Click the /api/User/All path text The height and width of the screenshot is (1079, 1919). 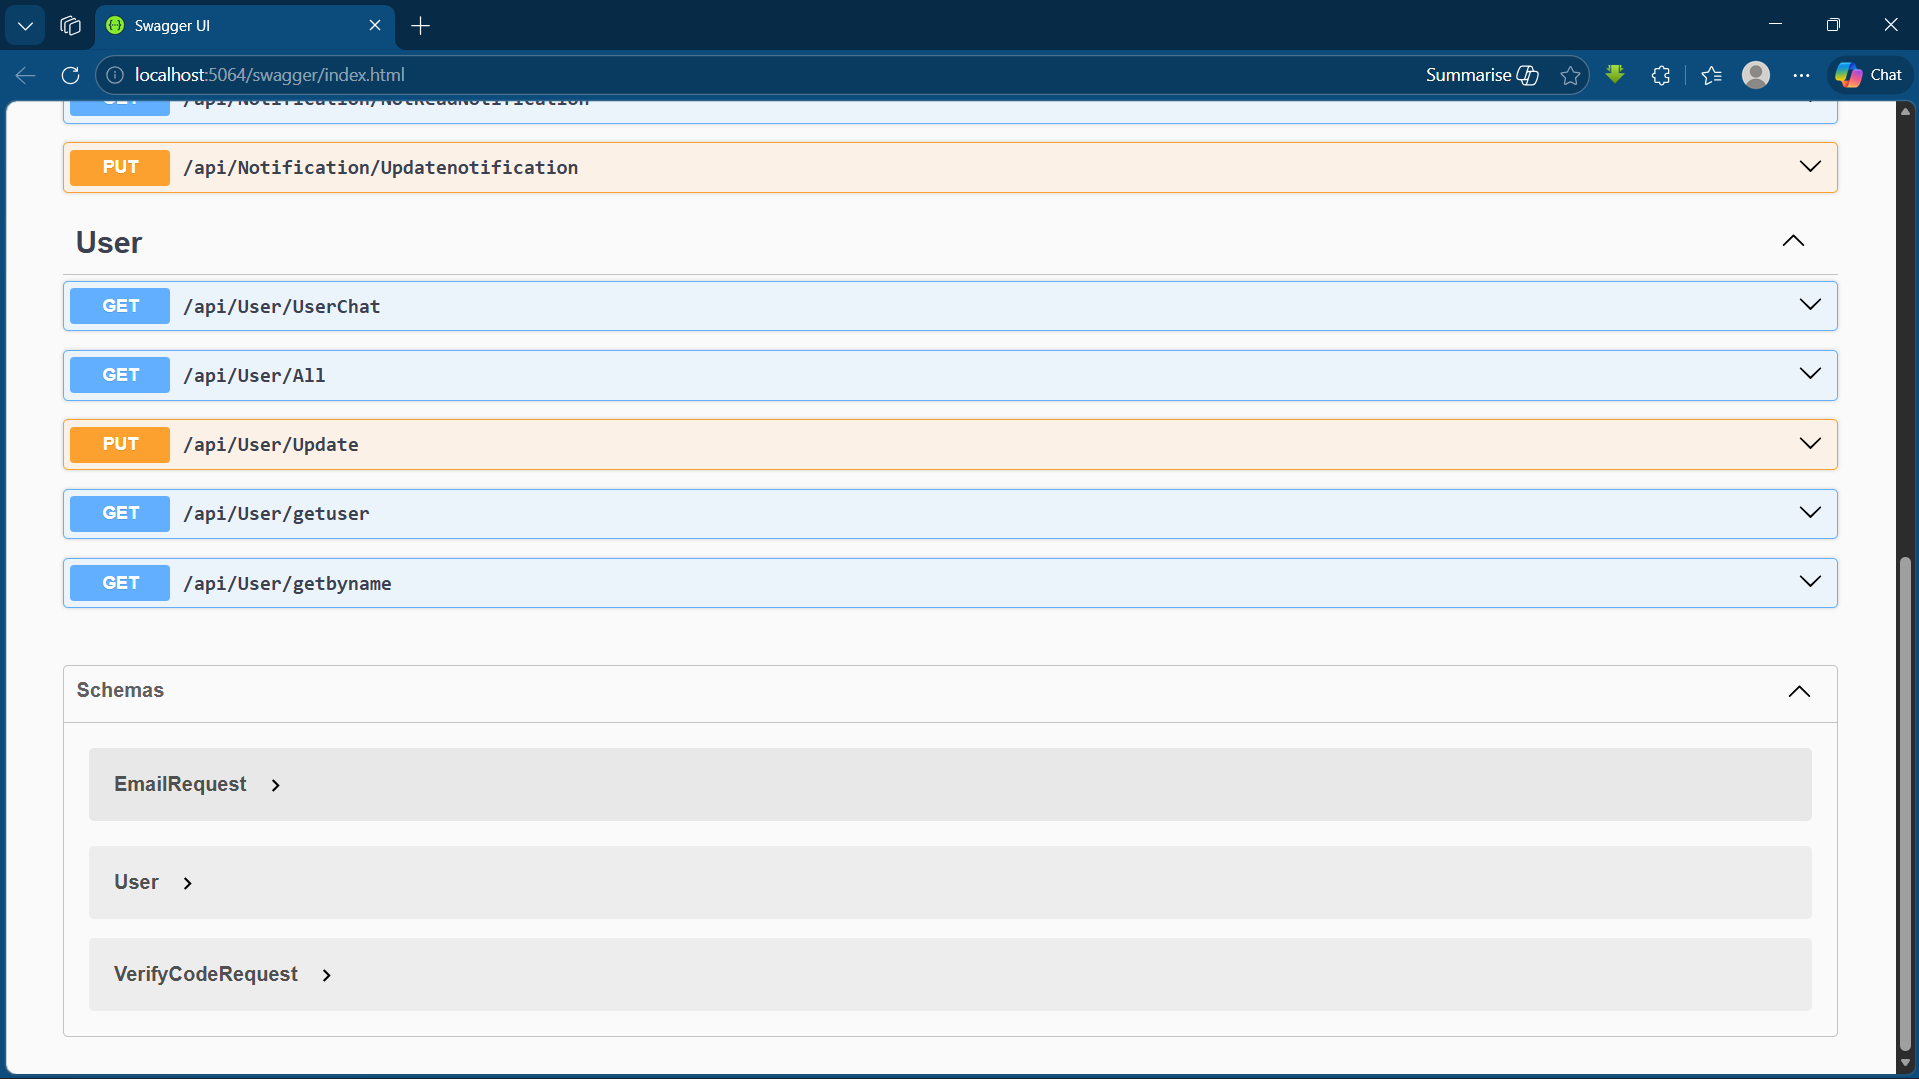point(254,376)
